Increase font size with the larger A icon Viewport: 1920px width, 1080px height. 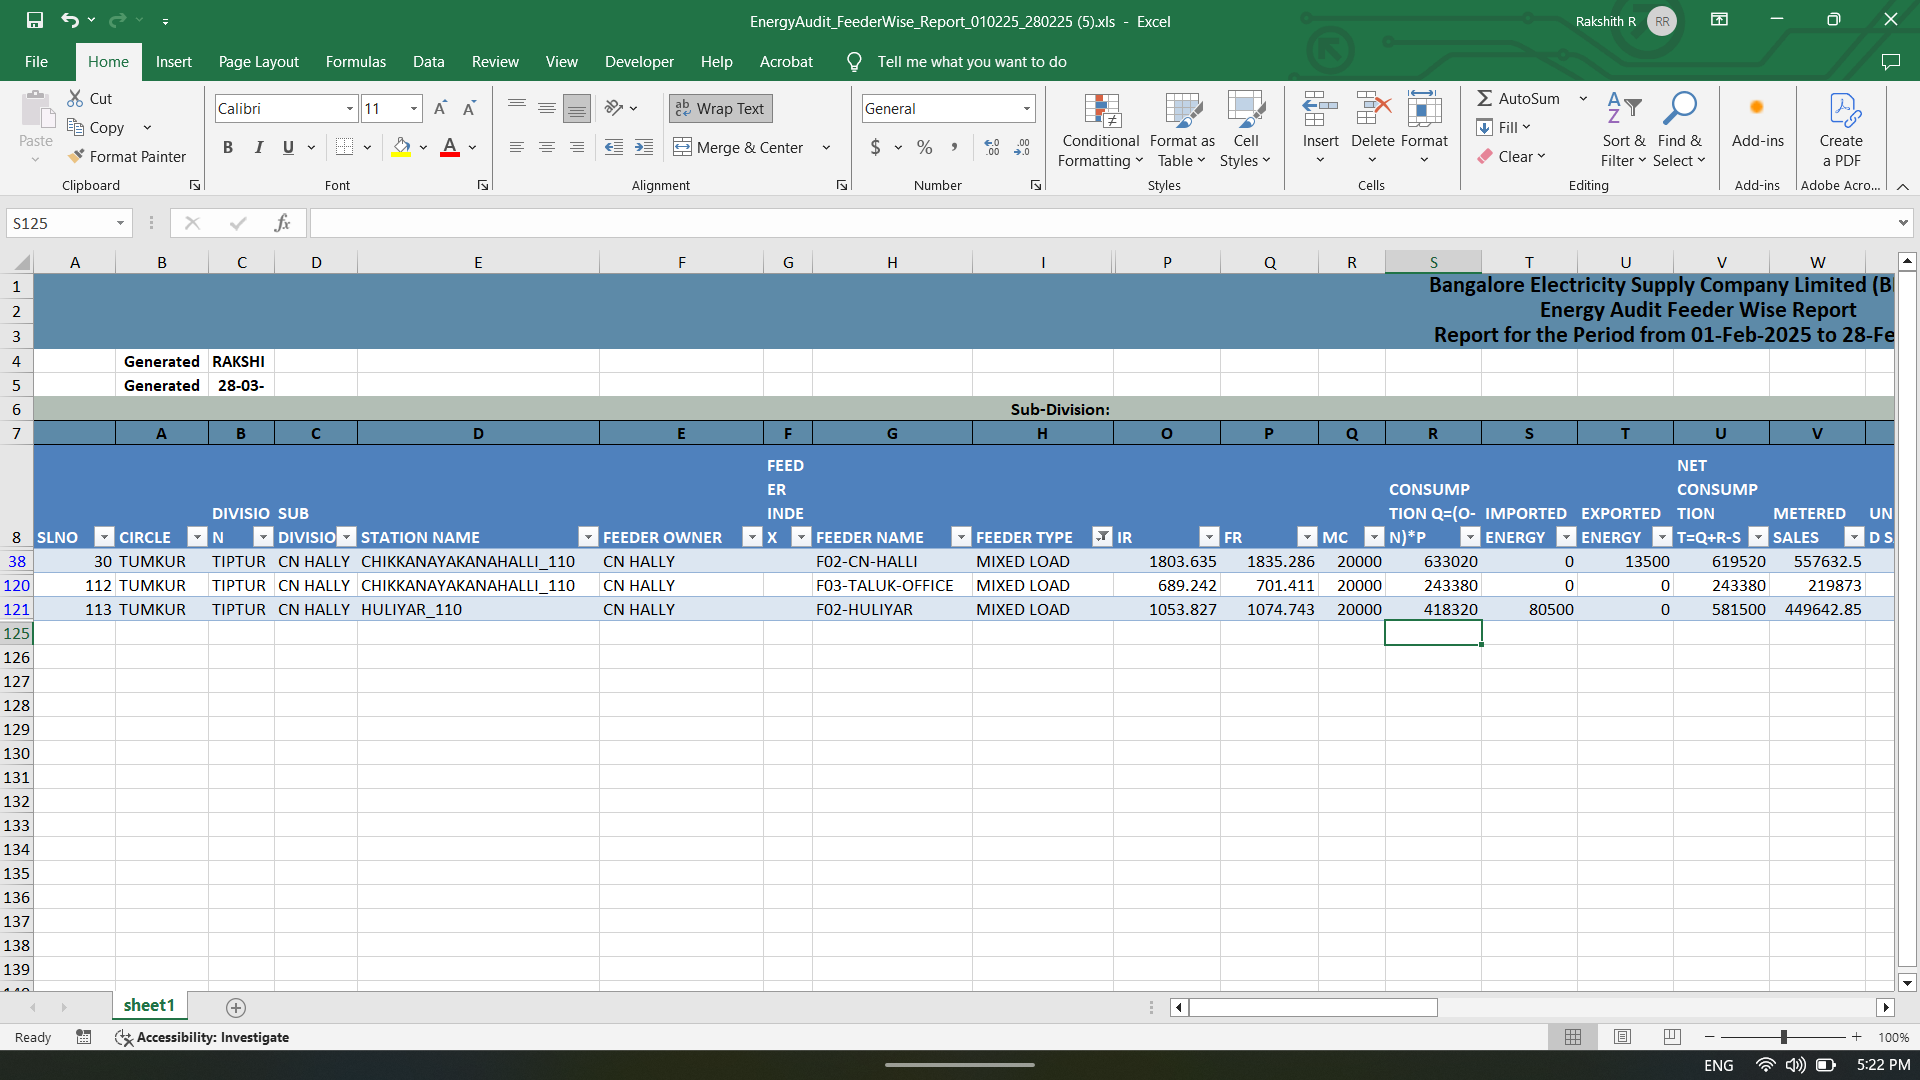[440, 108]
